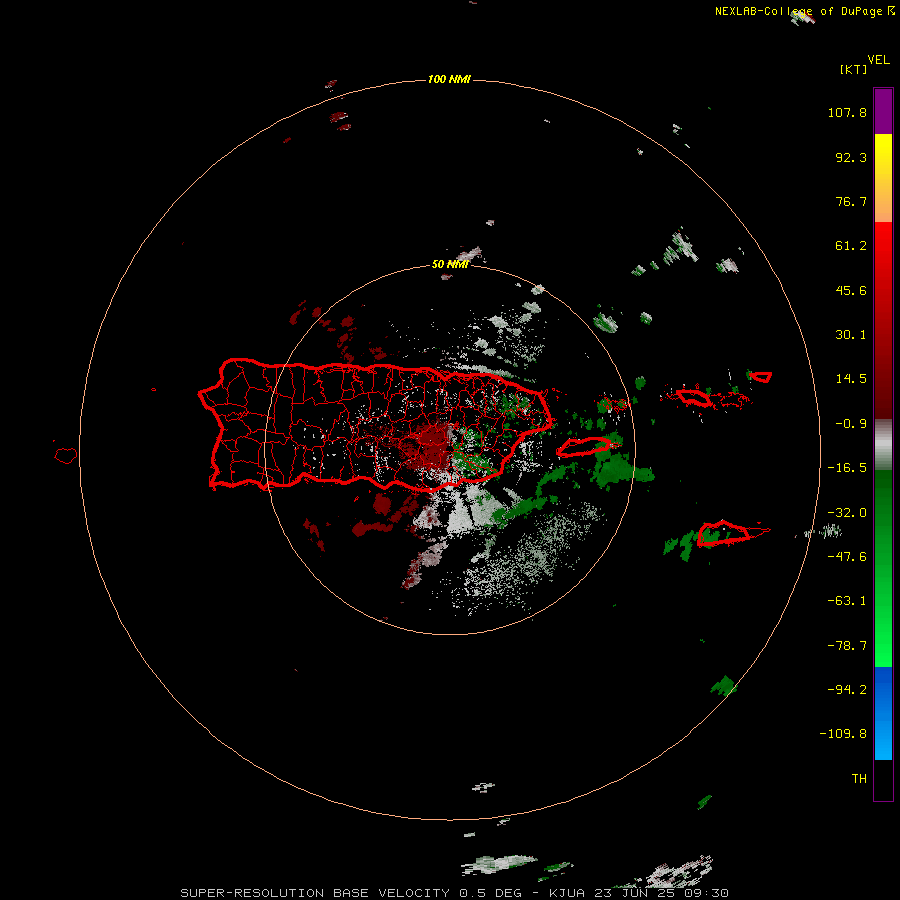This screenshot has width=900, height=900.
Task: Select the 107.8 legend value
Action: tap(847, 112)
